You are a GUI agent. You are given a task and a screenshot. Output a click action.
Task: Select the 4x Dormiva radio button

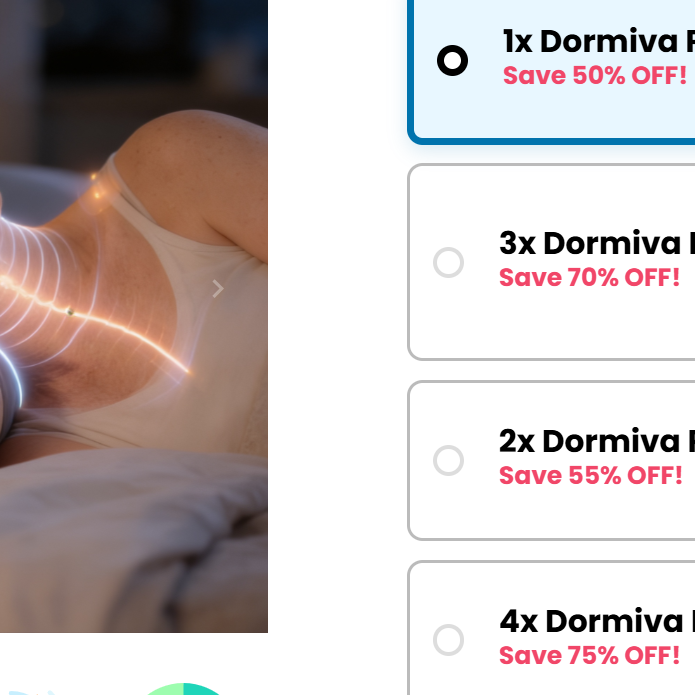[x=448, y=640]
